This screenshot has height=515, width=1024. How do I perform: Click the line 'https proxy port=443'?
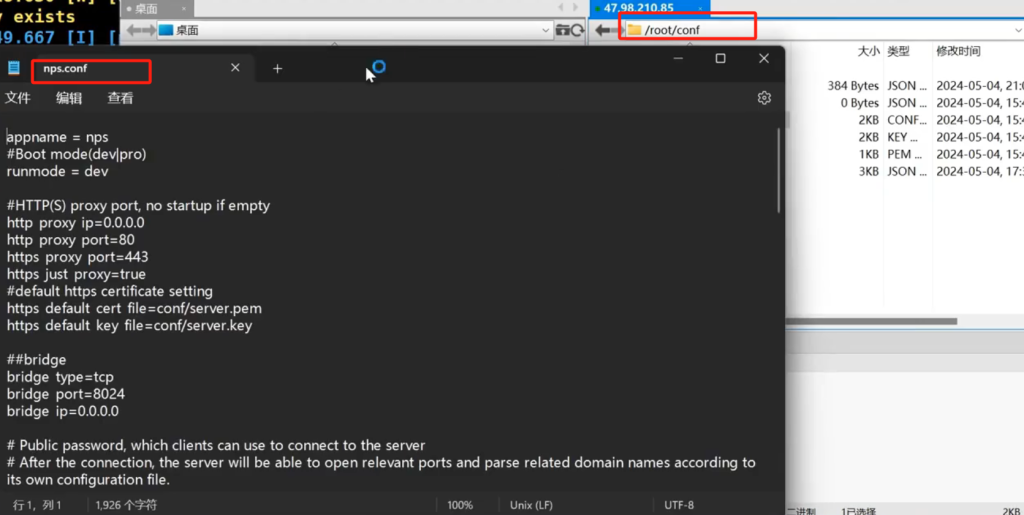78,257
